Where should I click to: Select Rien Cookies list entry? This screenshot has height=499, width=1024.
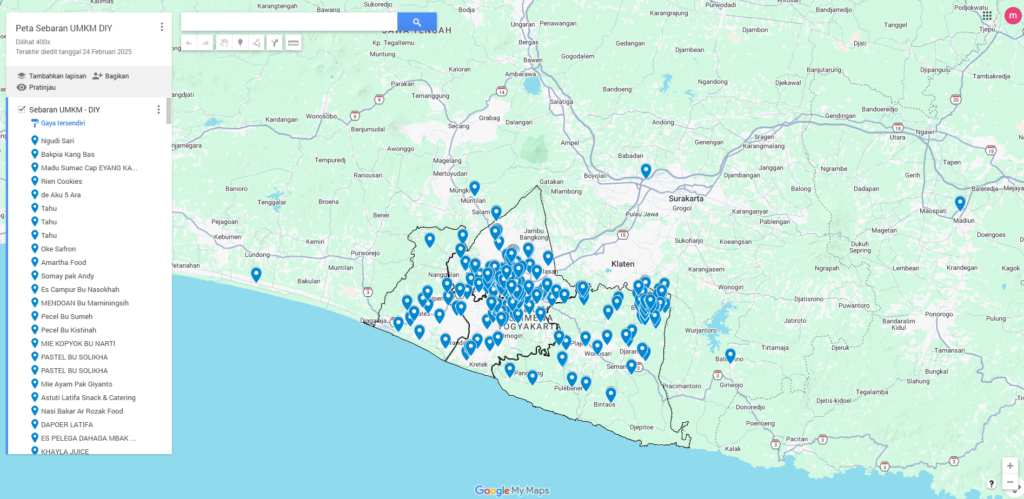coord(62,182)
